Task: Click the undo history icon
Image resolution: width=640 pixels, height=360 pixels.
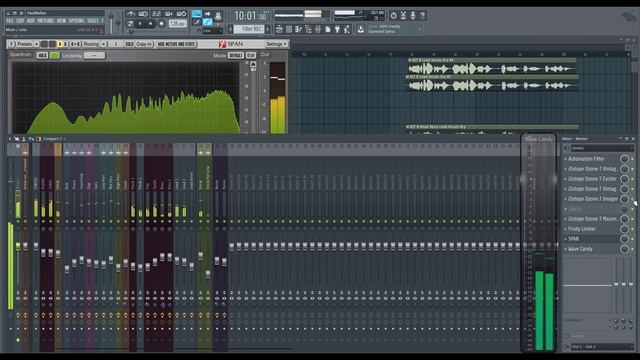Action: (x=393, y=16)
